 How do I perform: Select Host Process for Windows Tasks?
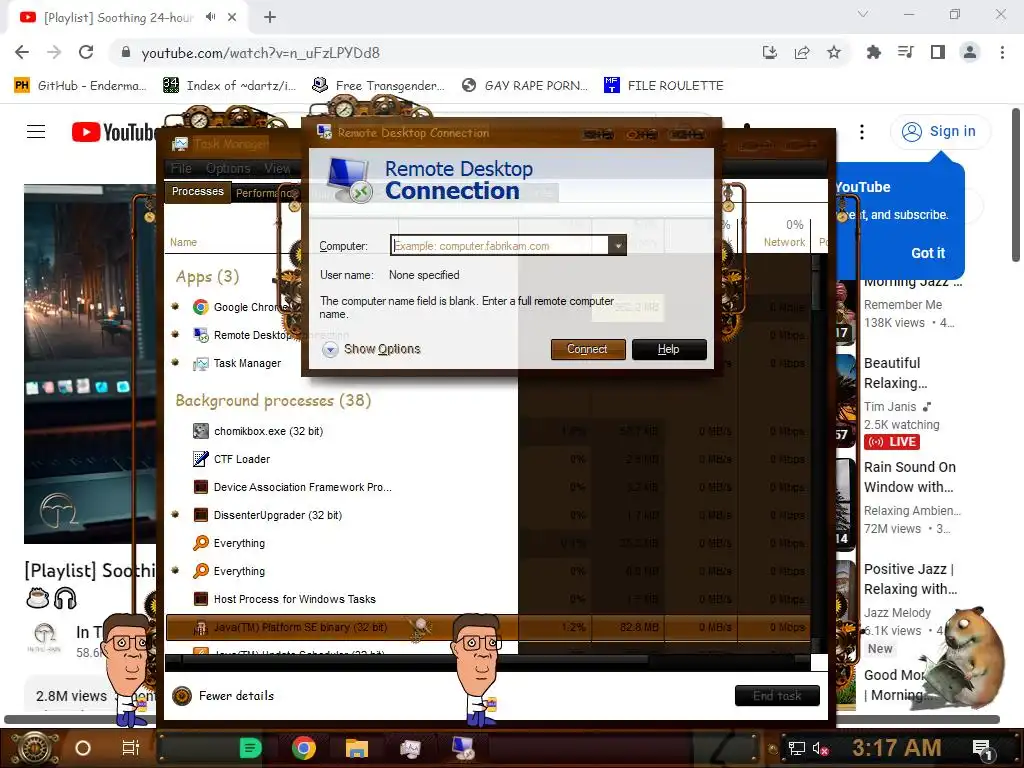[295, 599]
